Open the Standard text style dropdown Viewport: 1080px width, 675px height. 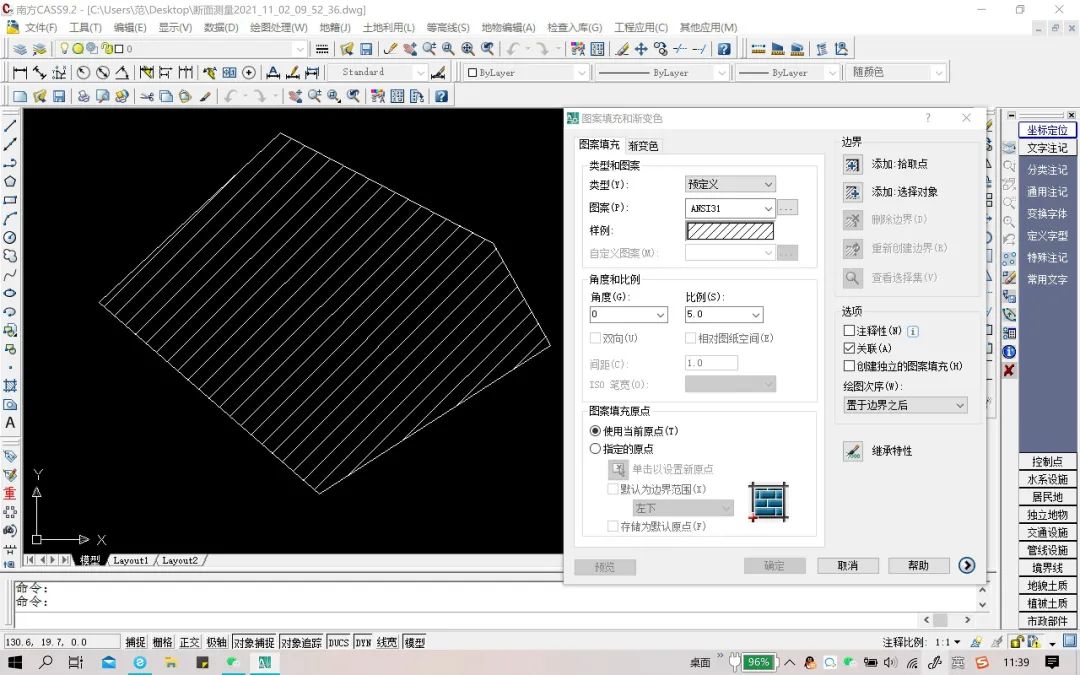[376, 72]
